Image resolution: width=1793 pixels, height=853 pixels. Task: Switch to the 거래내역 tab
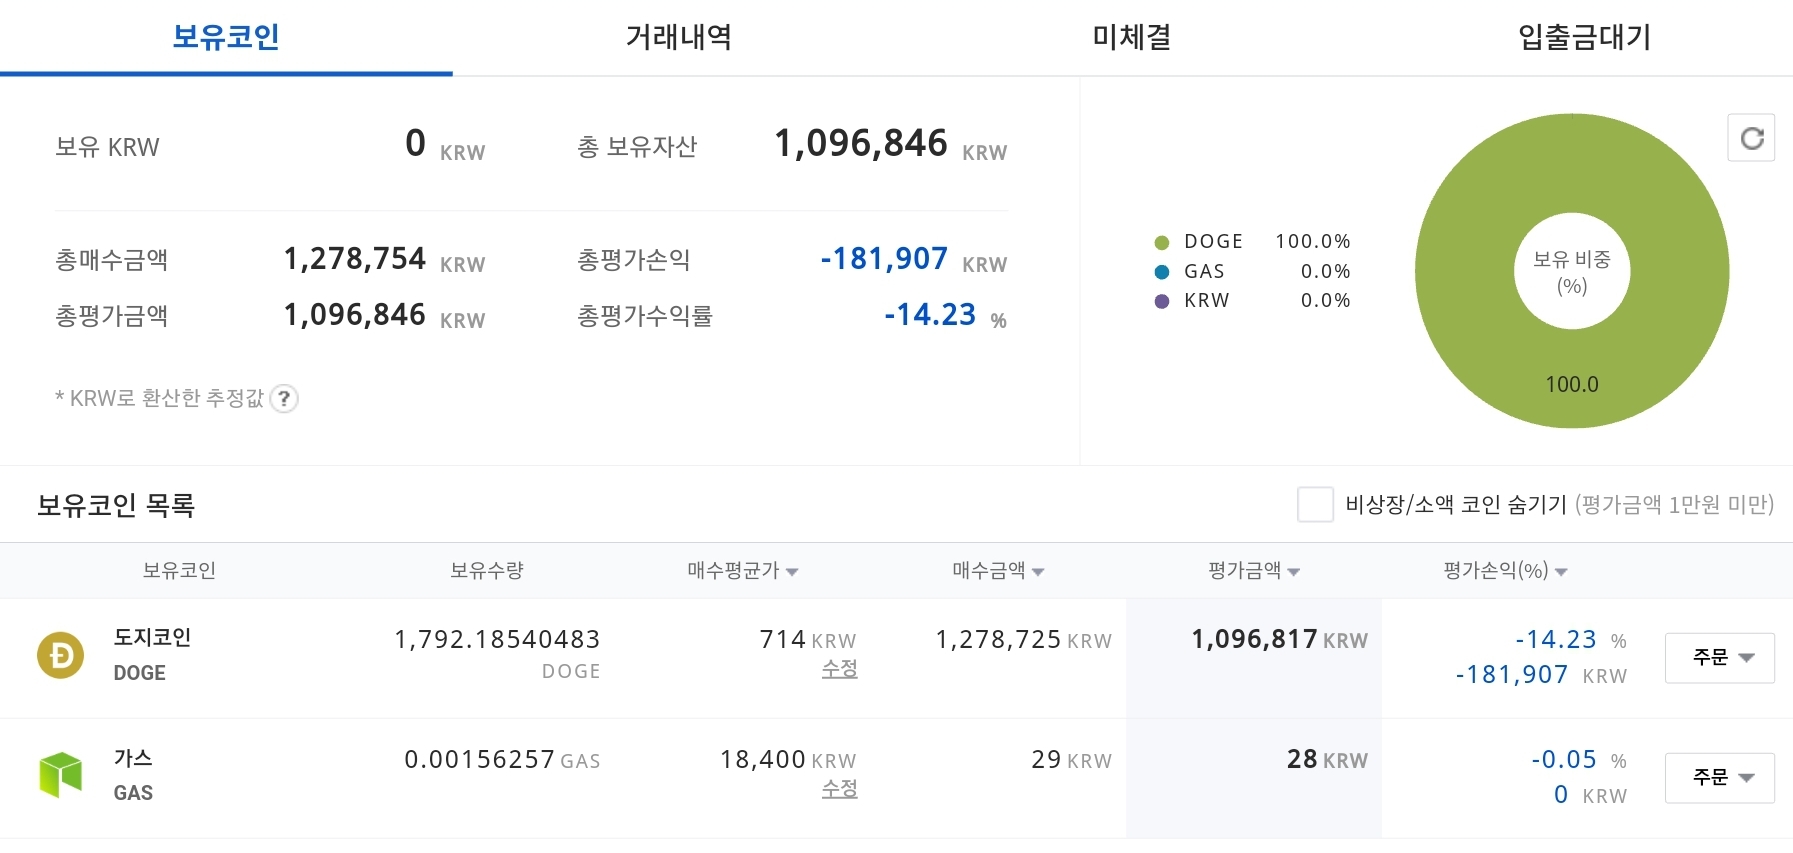point(679,37)
